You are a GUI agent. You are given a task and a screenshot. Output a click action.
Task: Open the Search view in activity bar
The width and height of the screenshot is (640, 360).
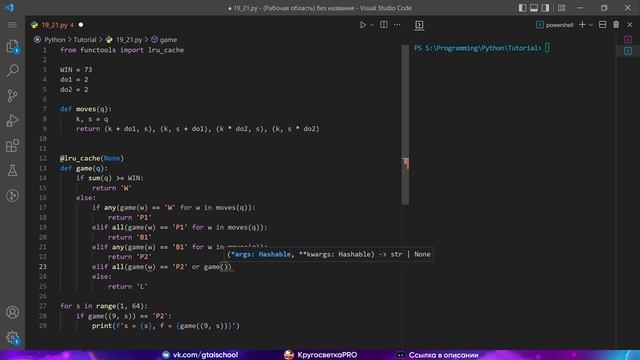pyautogui.click(x=12, y=71)
